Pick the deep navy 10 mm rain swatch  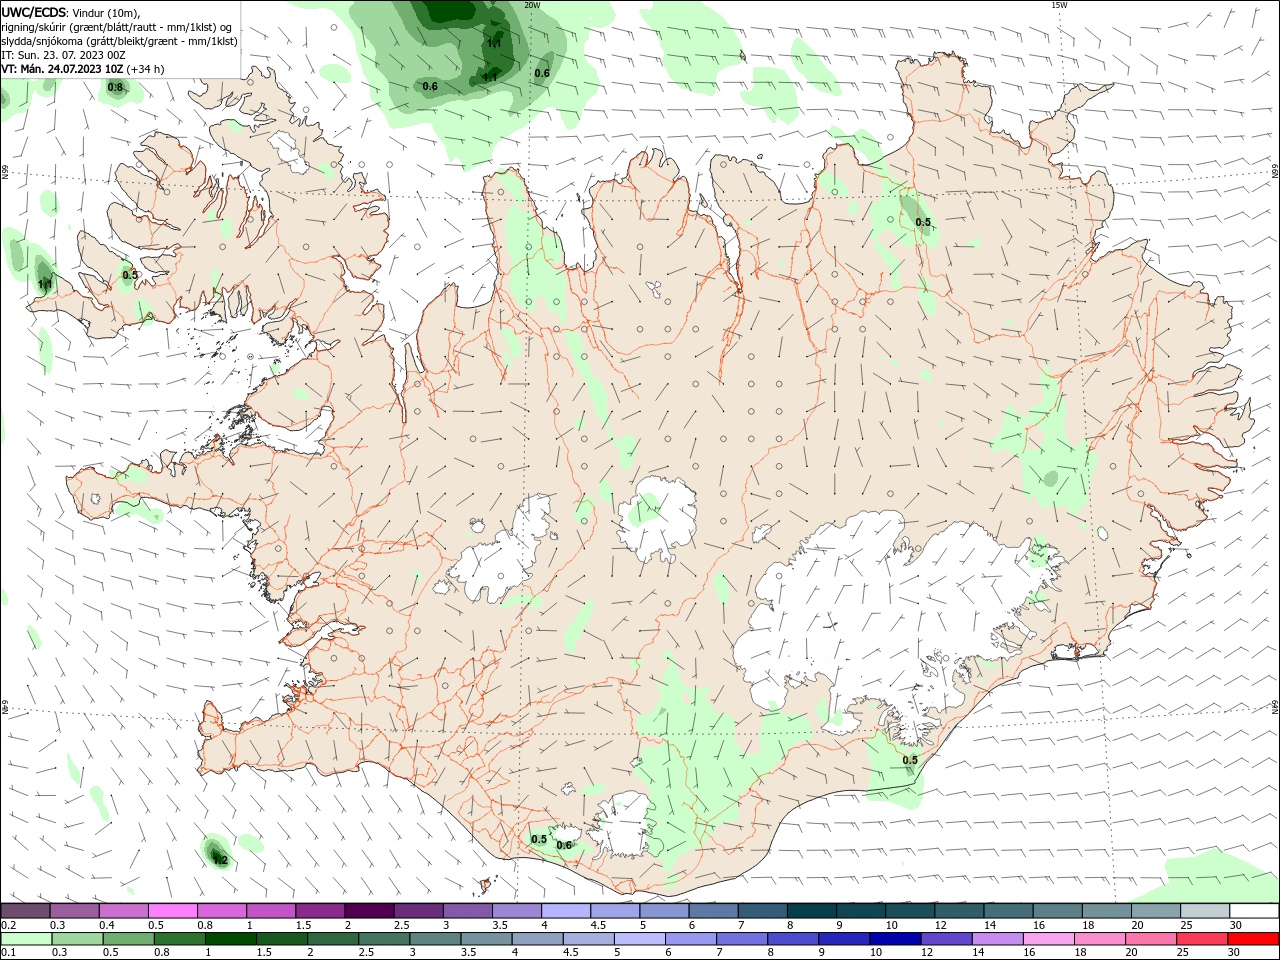[x=893, y=939]
